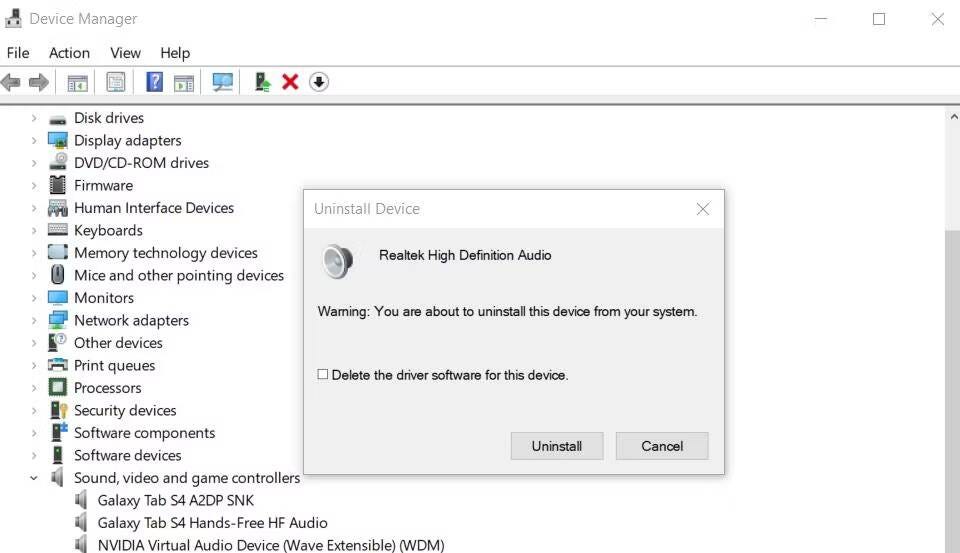960x553 pixels.
Task: Collapse Sound, video and game controllers
Action: pos(34,478)
